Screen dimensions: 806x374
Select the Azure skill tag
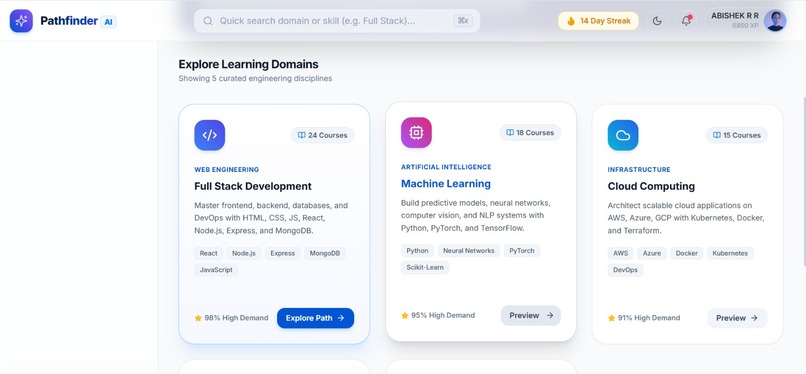point(652,253)
